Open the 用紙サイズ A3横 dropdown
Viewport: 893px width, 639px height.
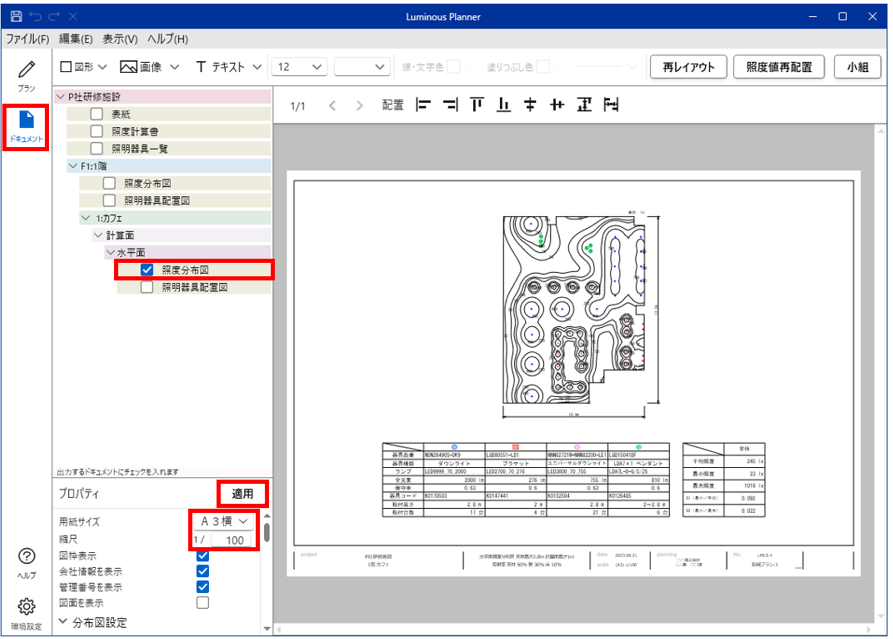coord(224,522)
